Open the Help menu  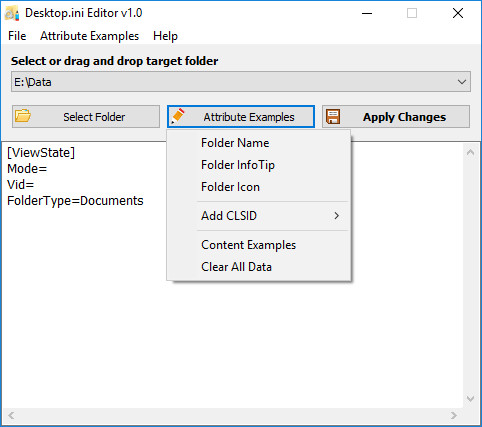(x=165, y=36)
